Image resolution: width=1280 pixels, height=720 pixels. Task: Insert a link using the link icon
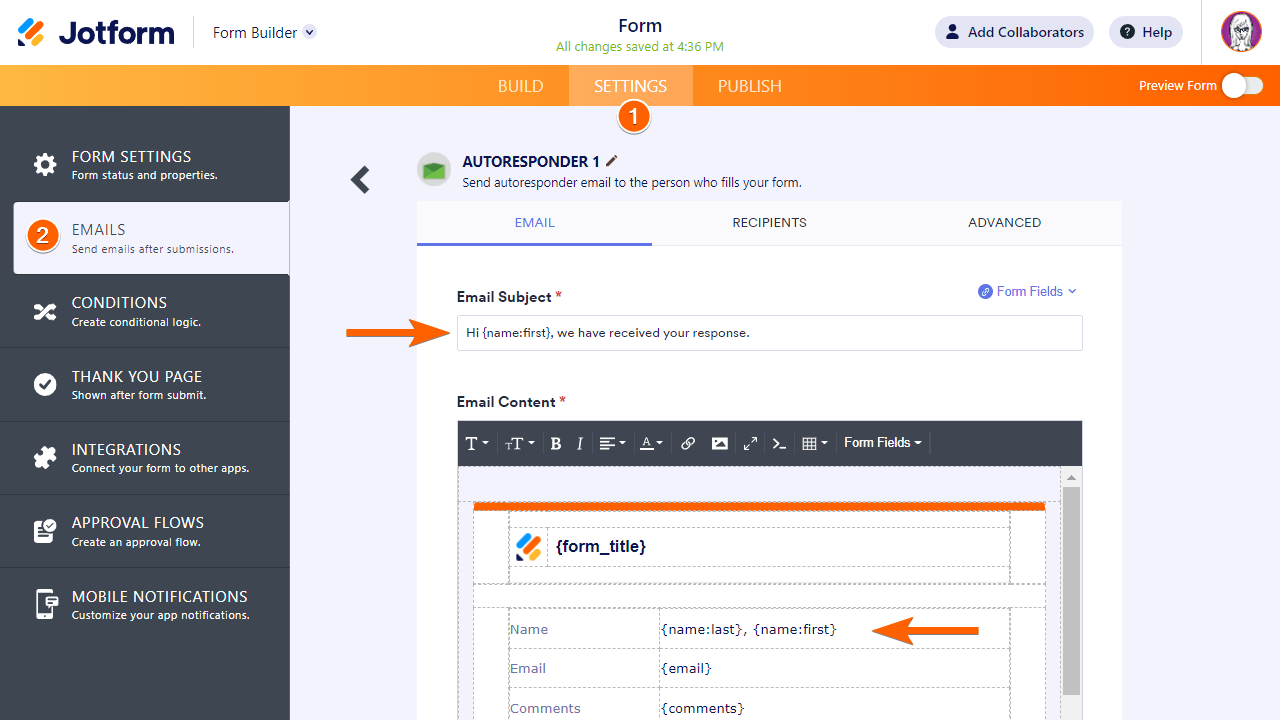(688, 443)
